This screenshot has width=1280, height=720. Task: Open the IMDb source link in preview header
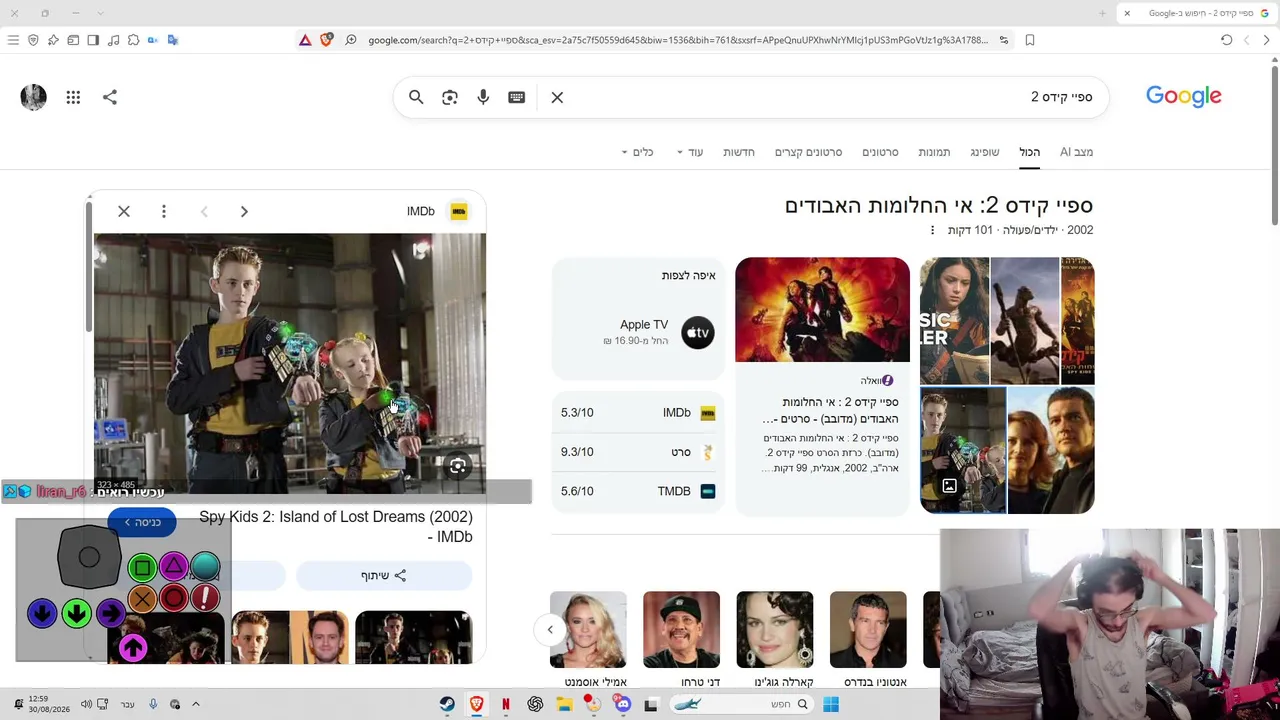437,211
